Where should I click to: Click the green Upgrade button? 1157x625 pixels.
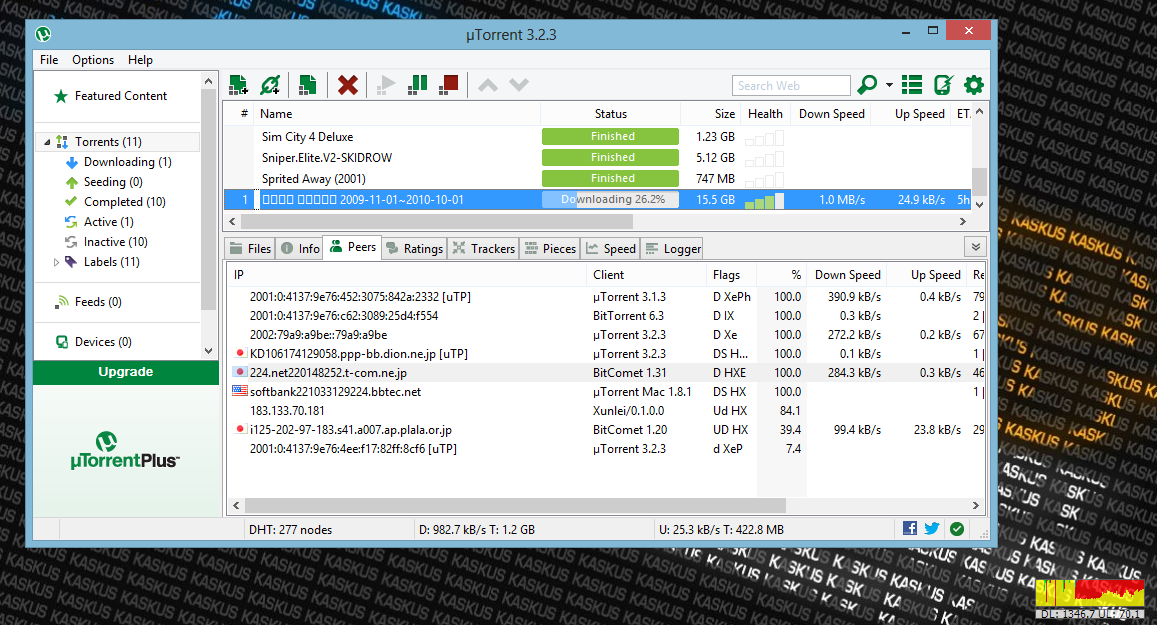(x=126, y=372)
